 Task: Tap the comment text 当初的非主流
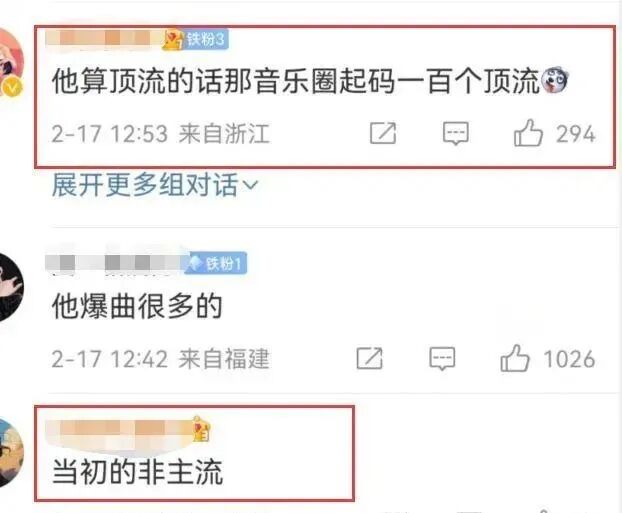[x=137, y=472]
